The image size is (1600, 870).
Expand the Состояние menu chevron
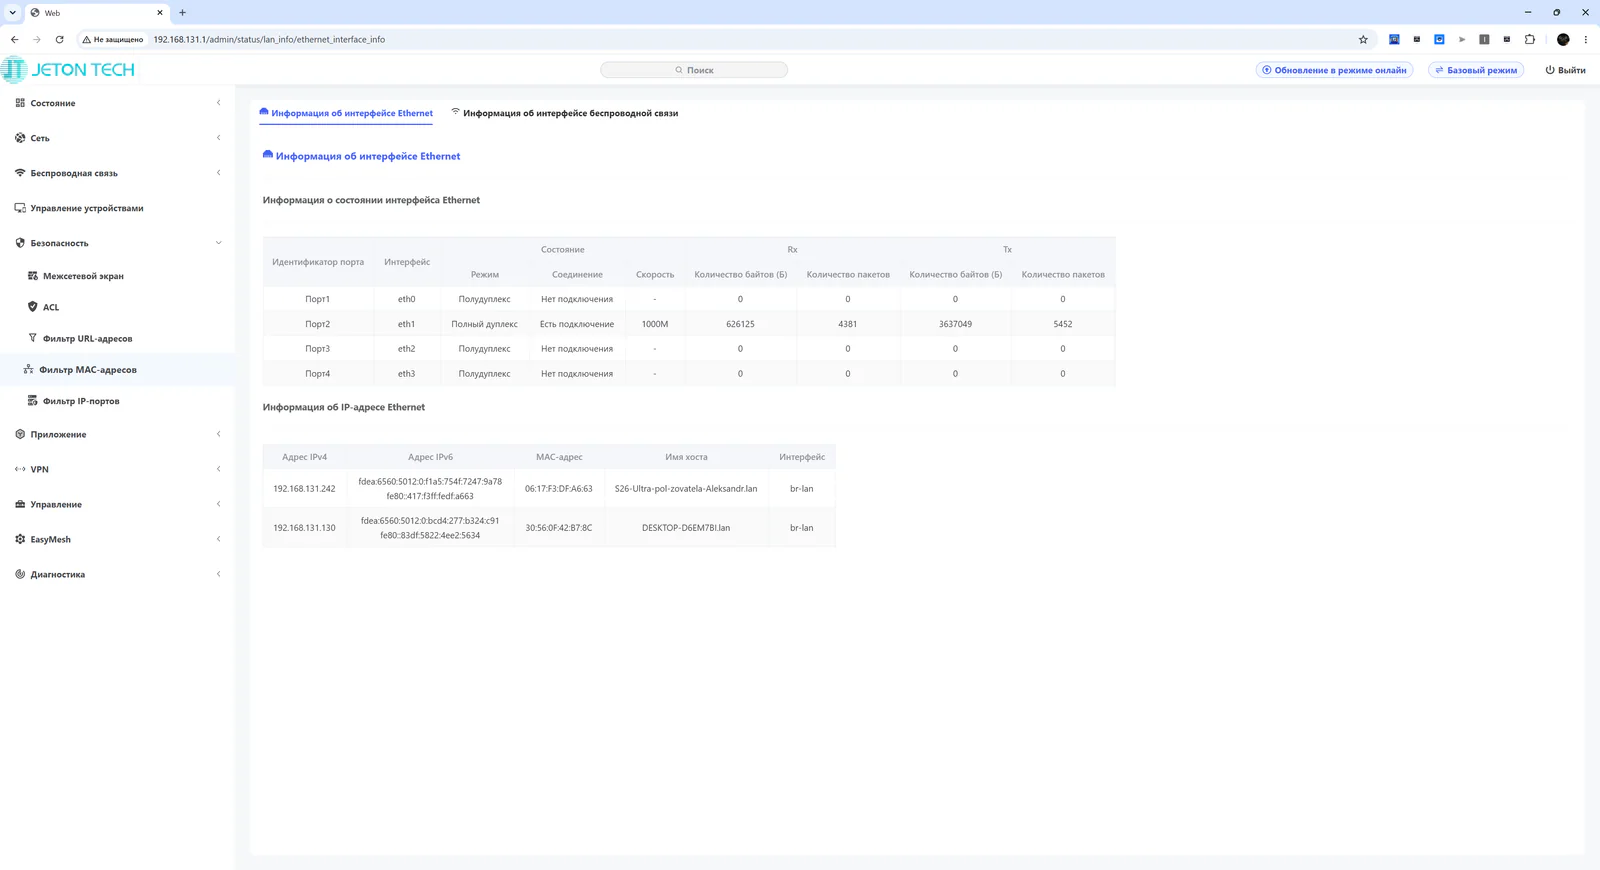coord(219,103)
